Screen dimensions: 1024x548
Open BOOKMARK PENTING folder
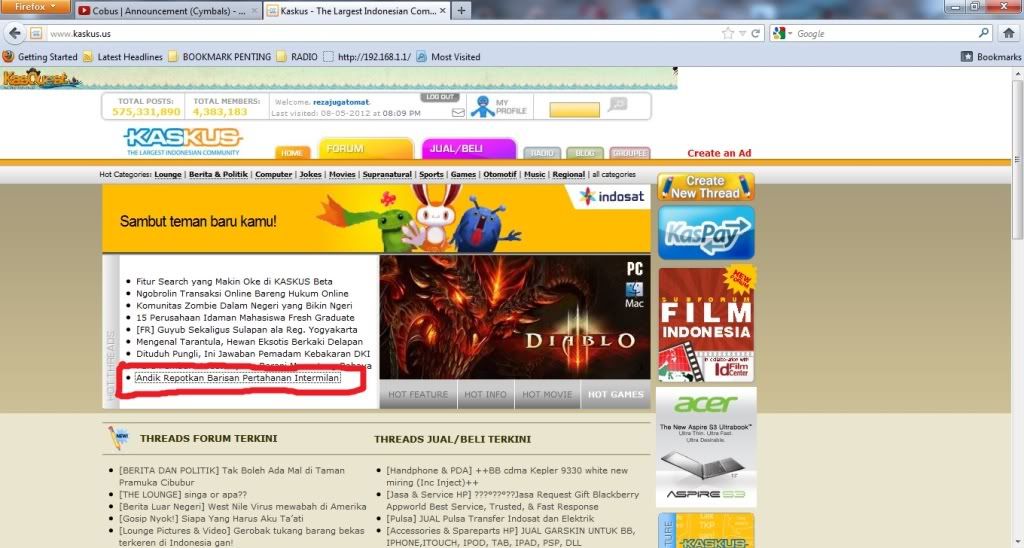tap(219, 57)
